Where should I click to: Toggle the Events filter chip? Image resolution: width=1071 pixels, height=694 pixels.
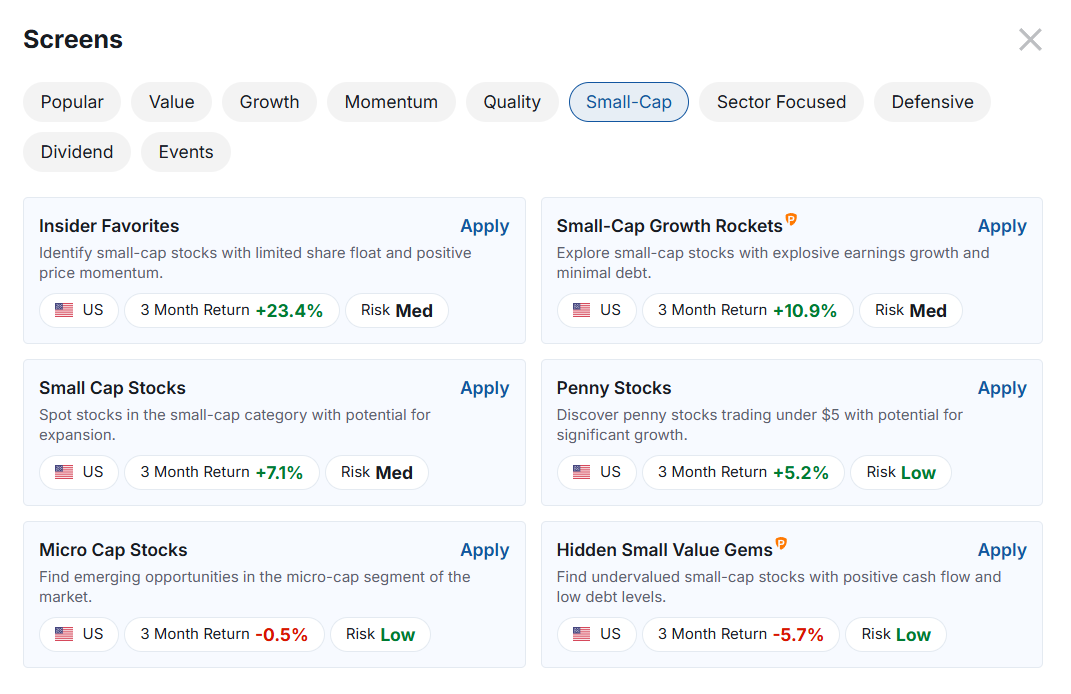tap(185, 151)
